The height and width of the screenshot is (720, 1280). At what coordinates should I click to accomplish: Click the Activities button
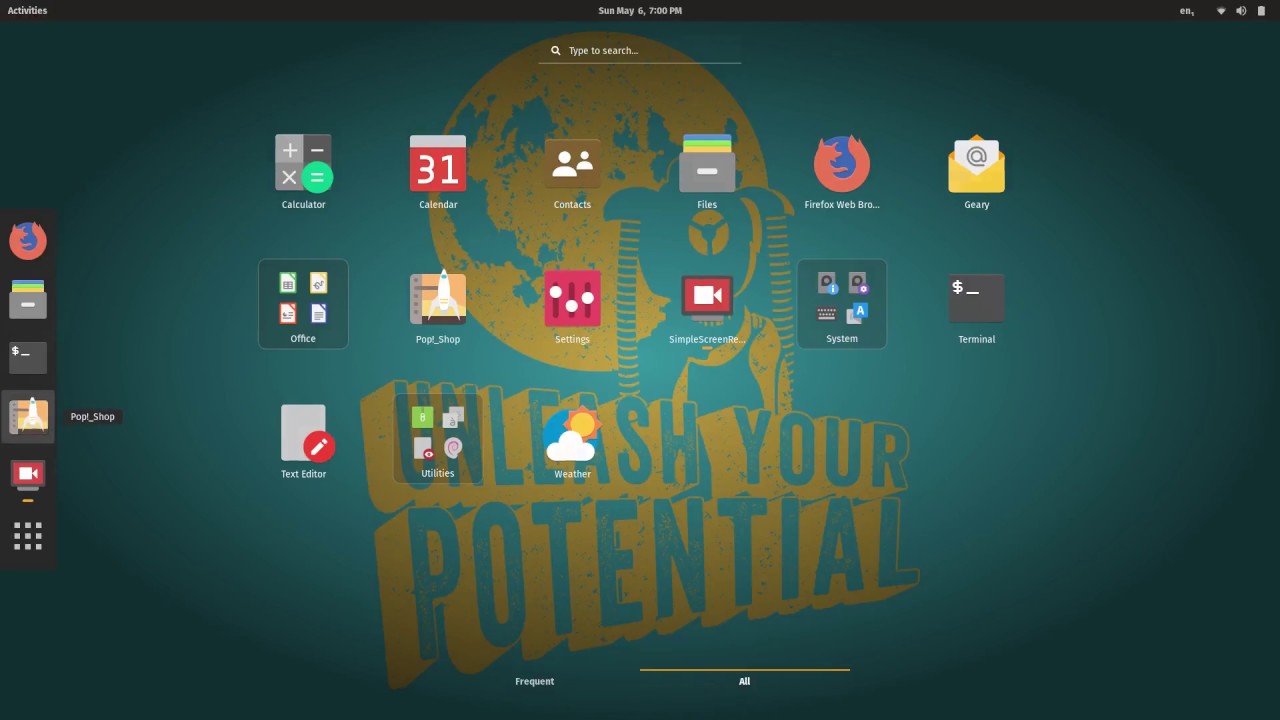(27, 10)
